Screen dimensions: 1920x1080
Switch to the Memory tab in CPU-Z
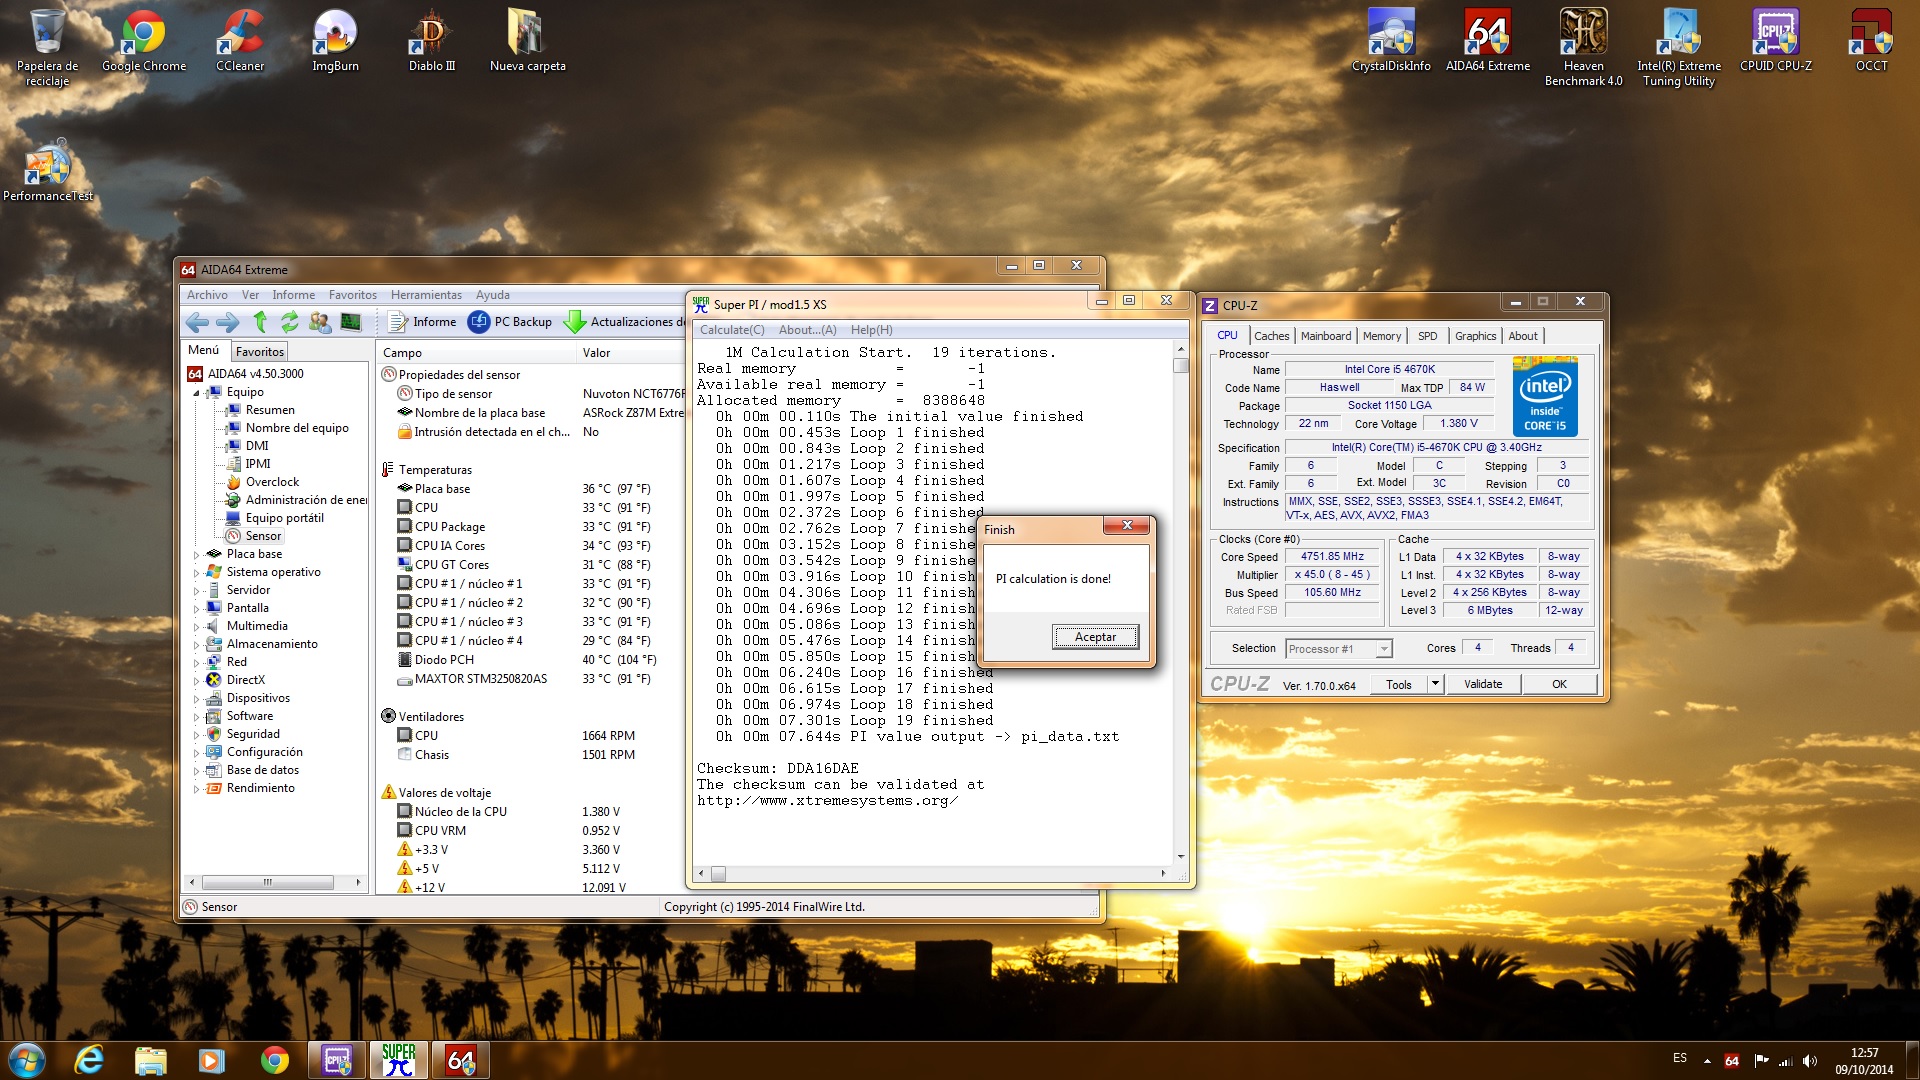(x=1381, y=336)
